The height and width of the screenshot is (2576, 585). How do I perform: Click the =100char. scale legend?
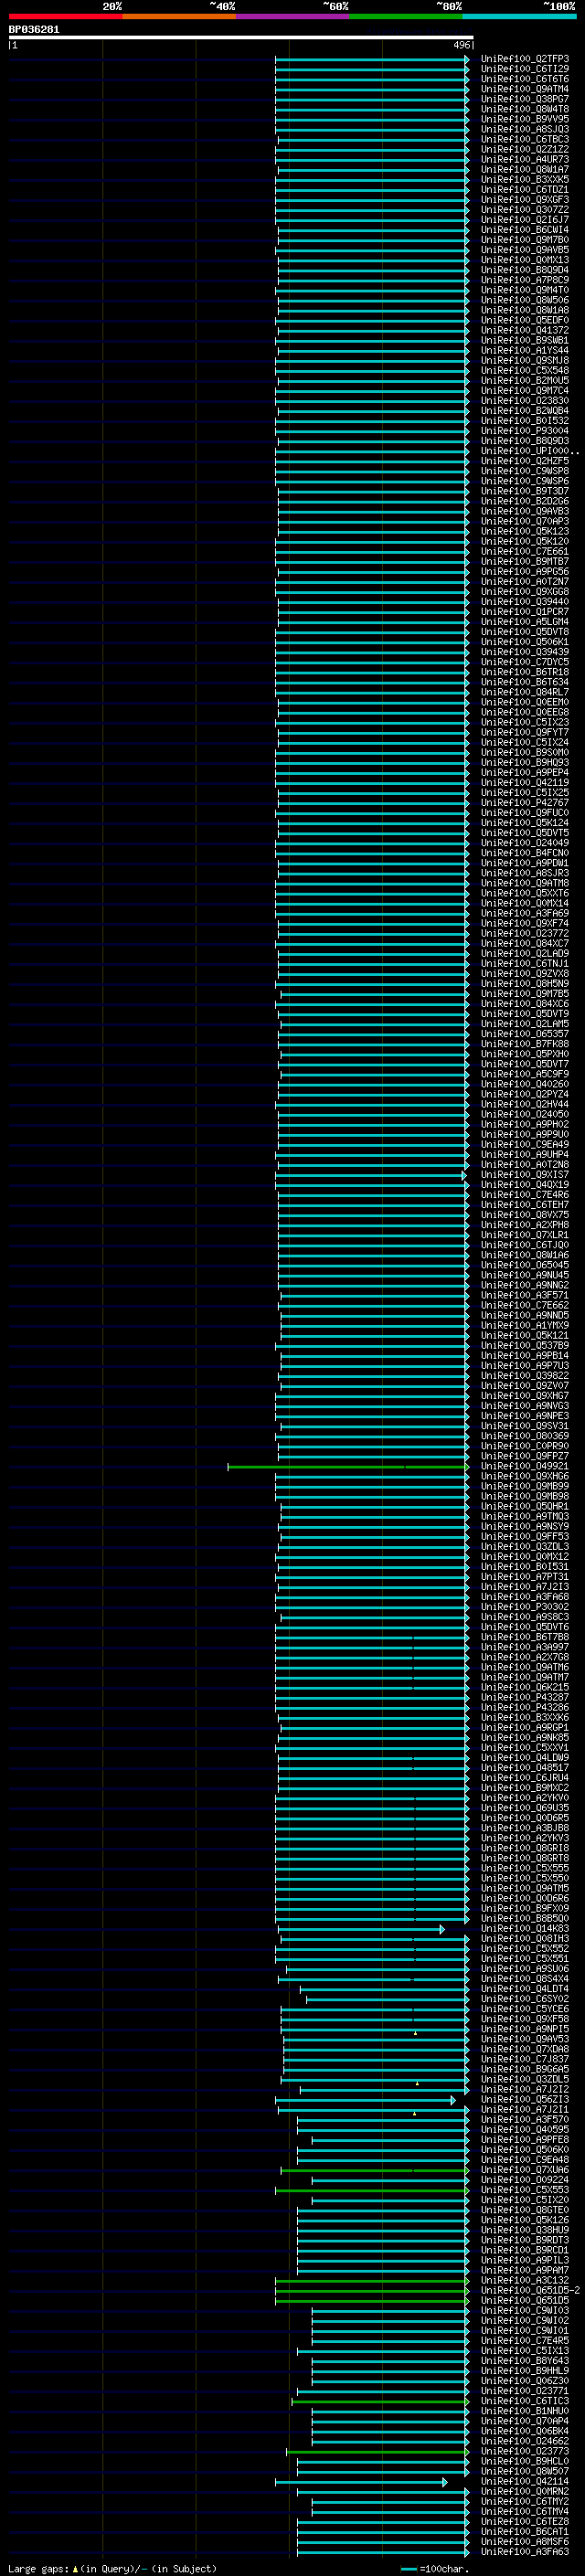(x=435, y=2568)
